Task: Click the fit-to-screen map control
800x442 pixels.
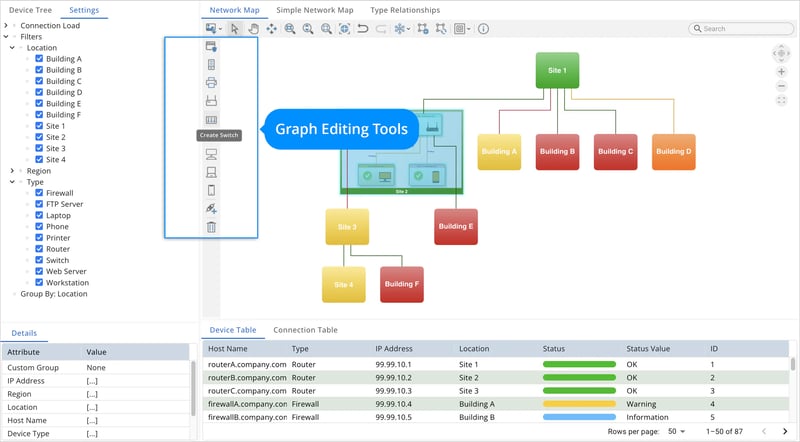Action: (781, 101)
